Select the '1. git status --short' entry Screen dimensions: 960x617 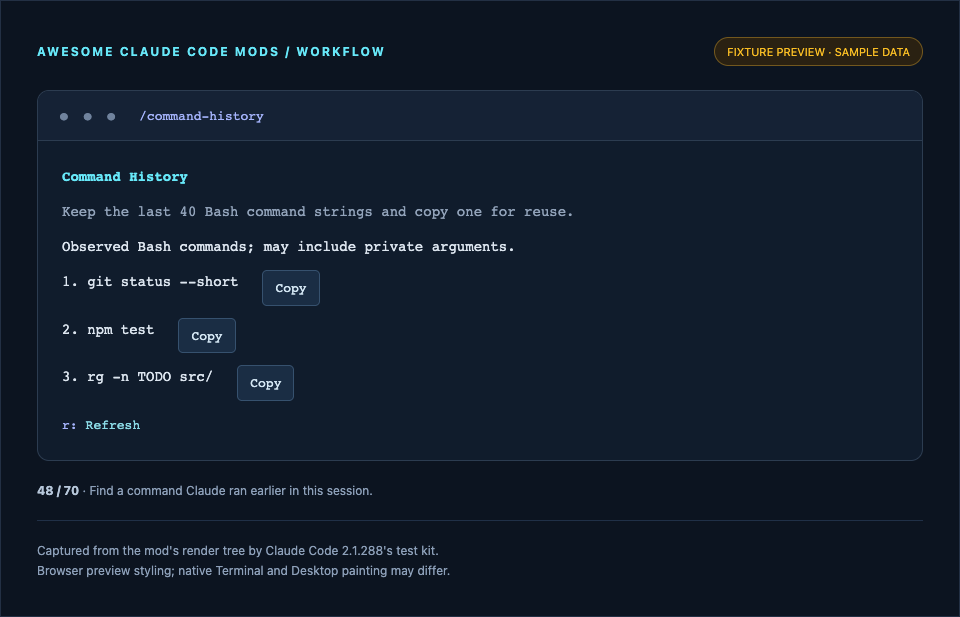[x=150, y=282]
